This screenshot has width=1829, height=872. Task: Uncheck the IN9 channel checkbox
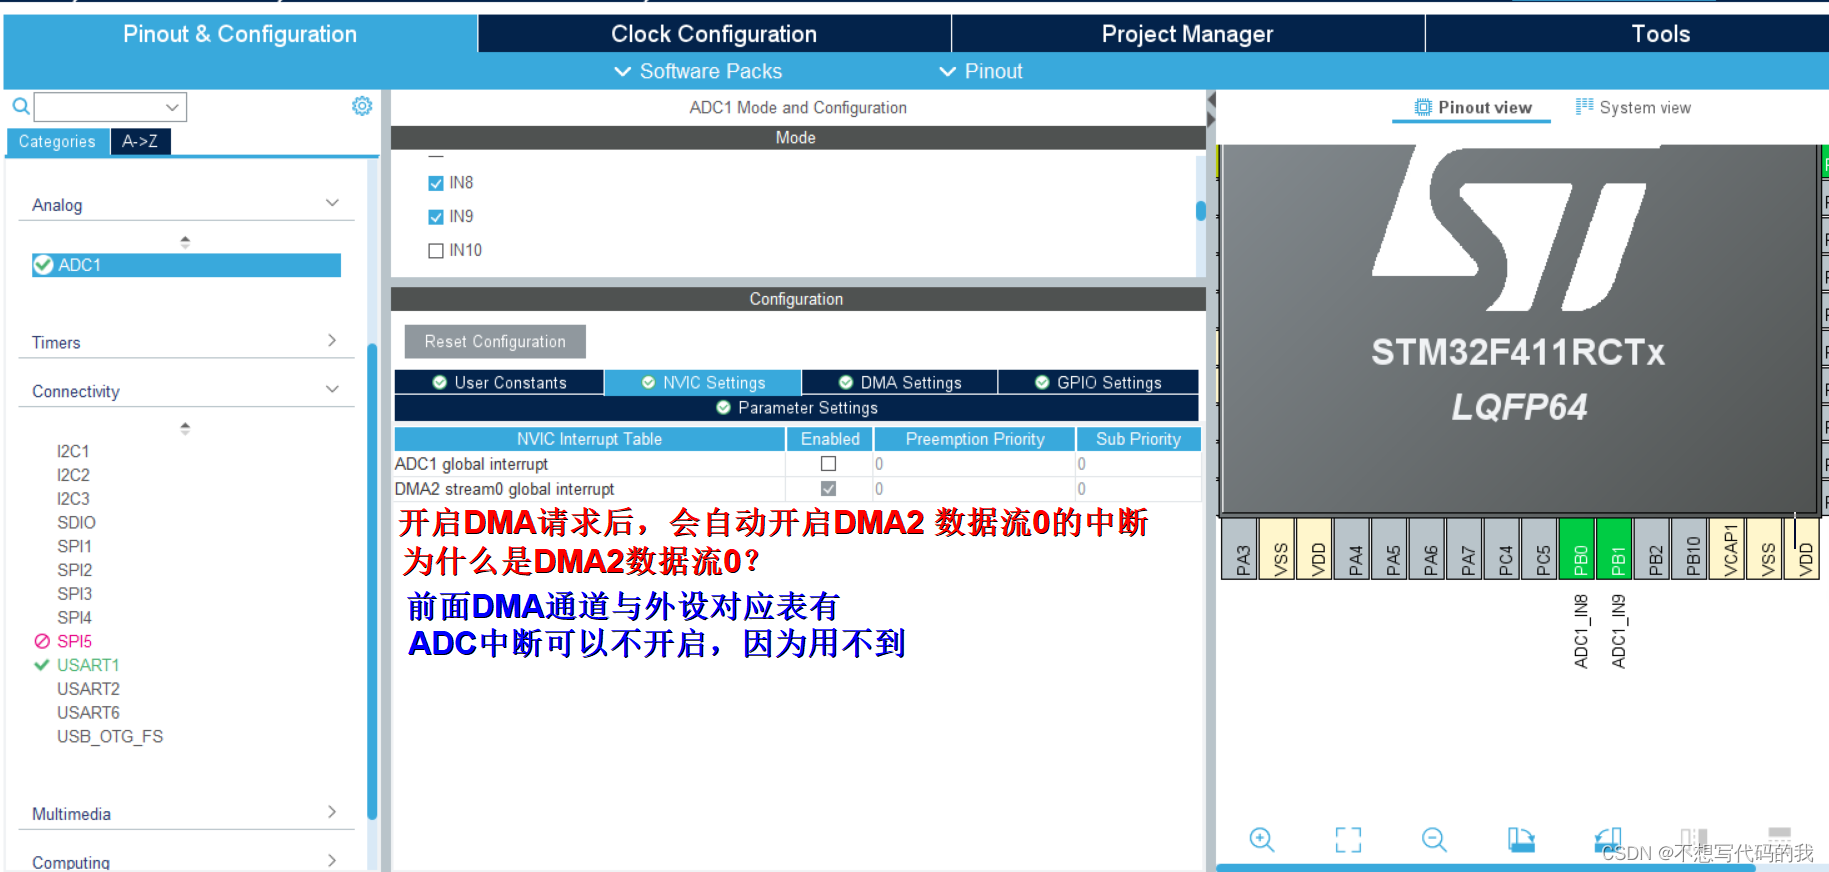(436, 217)
